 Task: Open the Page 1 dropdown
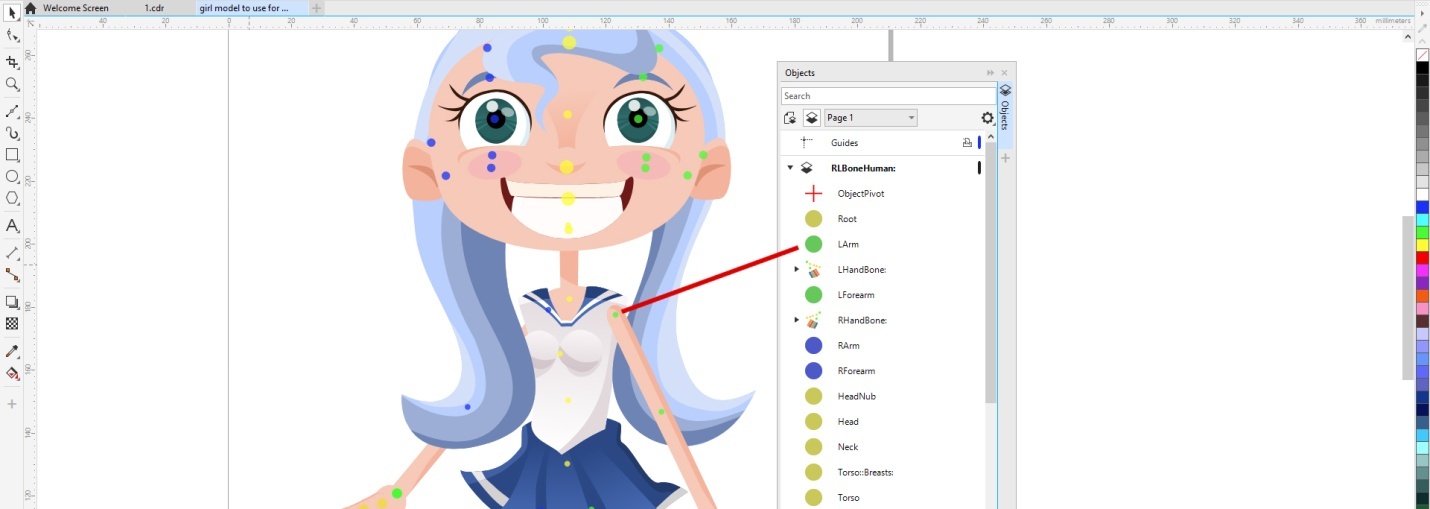[869, 118]
